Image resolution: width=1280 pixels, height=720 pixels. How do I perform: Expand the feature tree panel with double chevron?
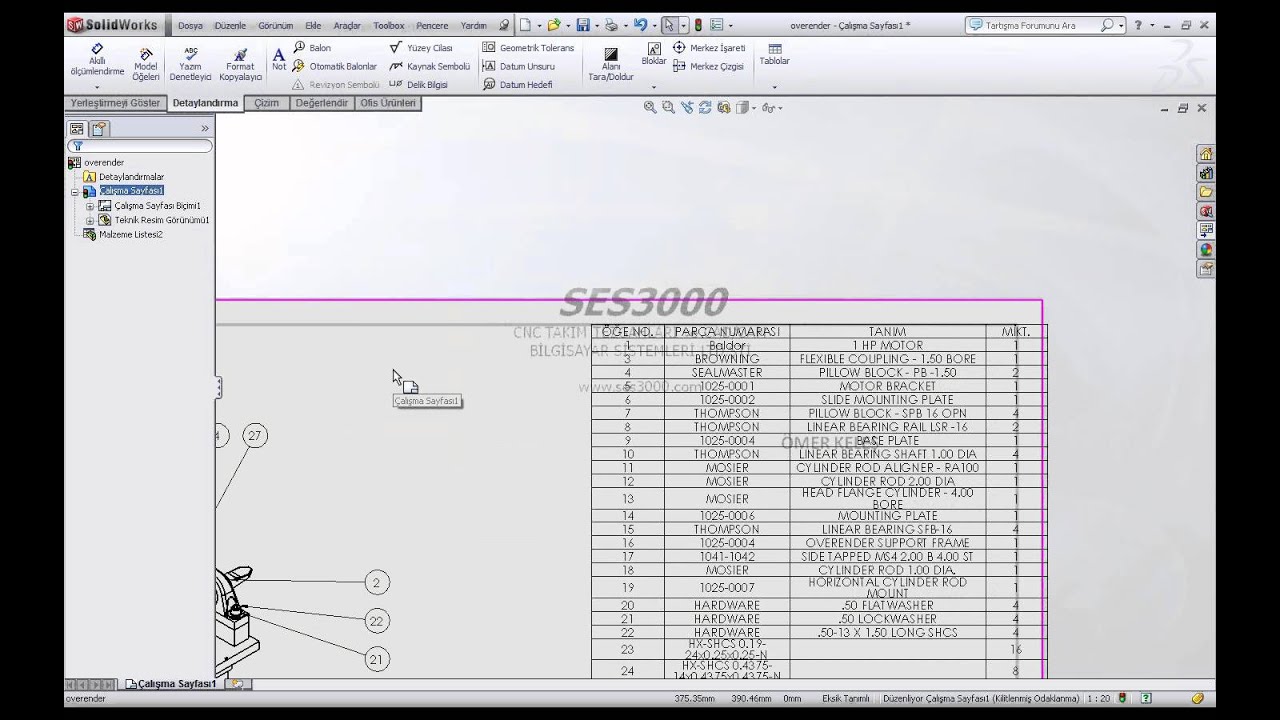click(205, 129)
